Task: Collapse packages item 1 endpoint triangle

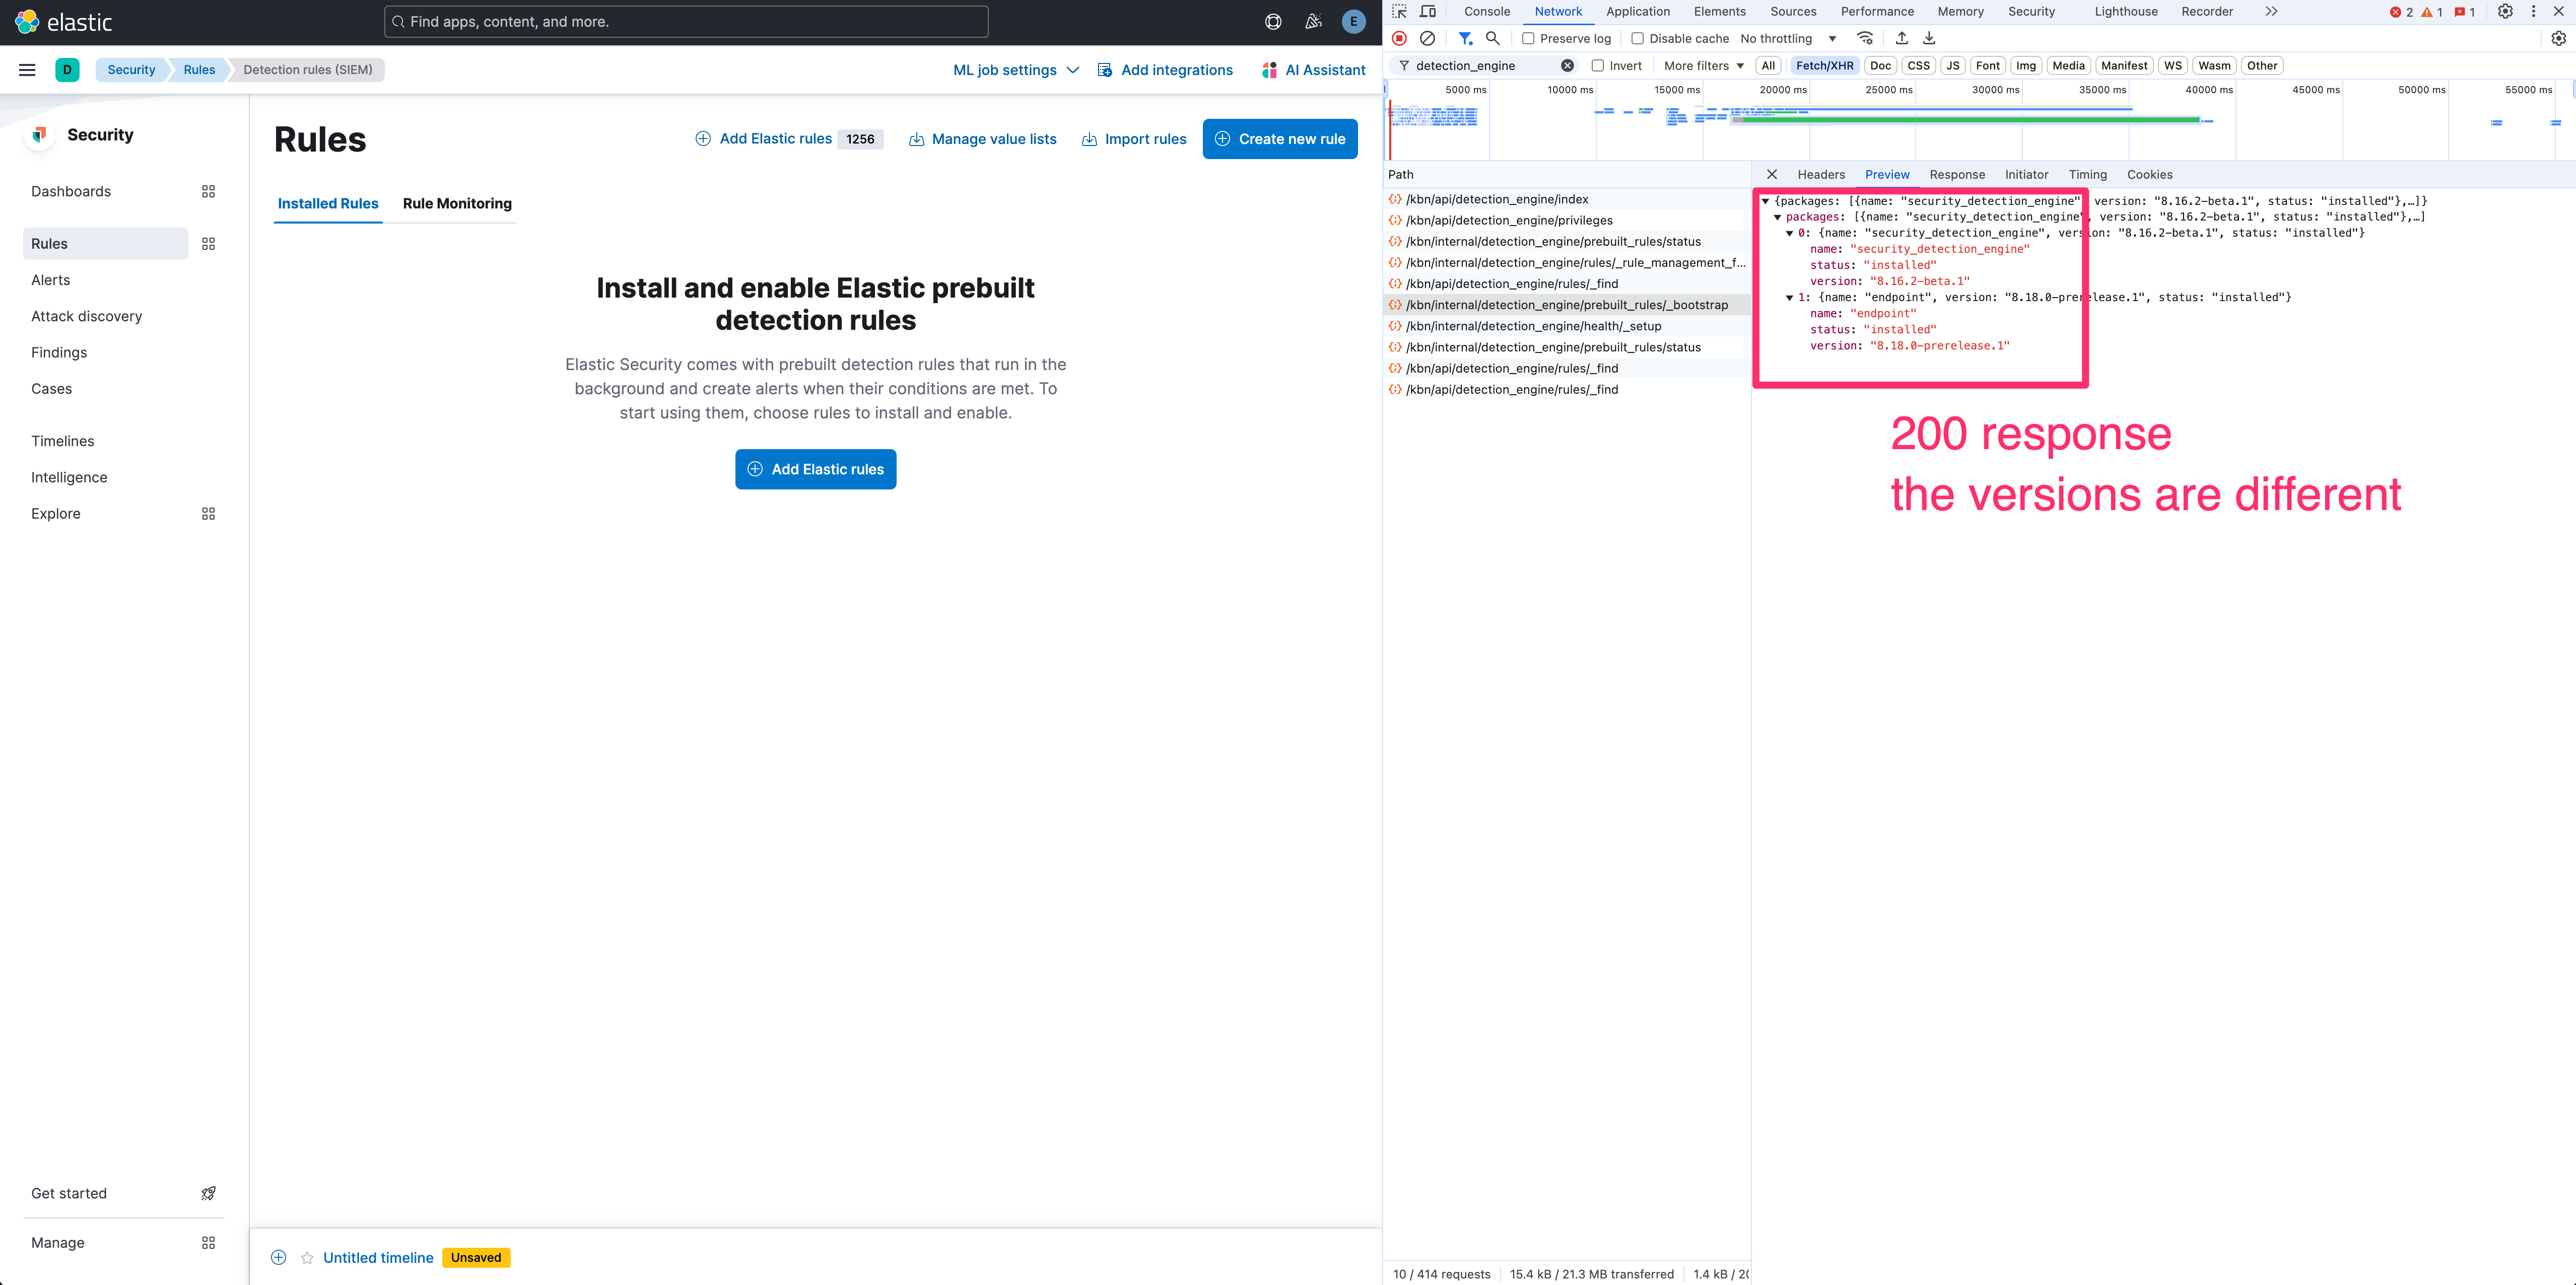Action: tap(1789, 297)
